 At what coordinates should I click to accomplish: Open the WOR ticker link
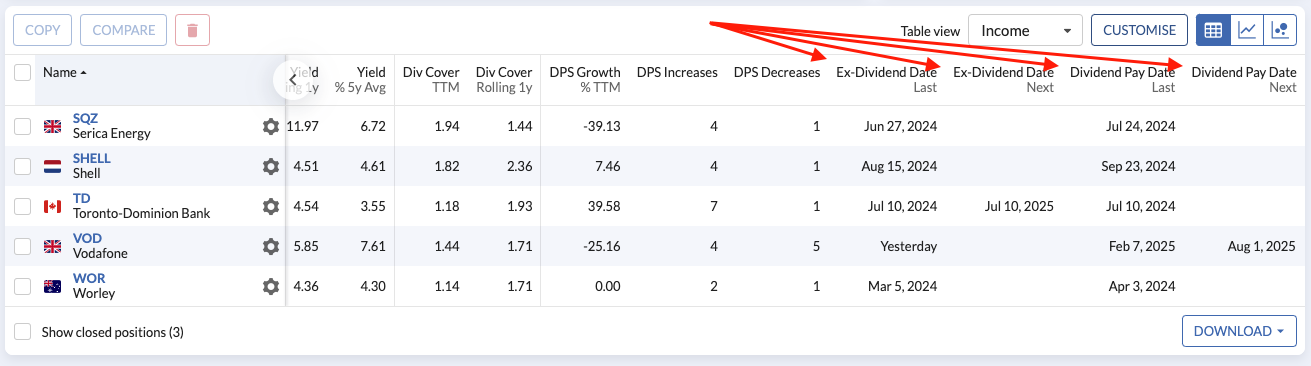pyautogui.click(x=89, y=278)
